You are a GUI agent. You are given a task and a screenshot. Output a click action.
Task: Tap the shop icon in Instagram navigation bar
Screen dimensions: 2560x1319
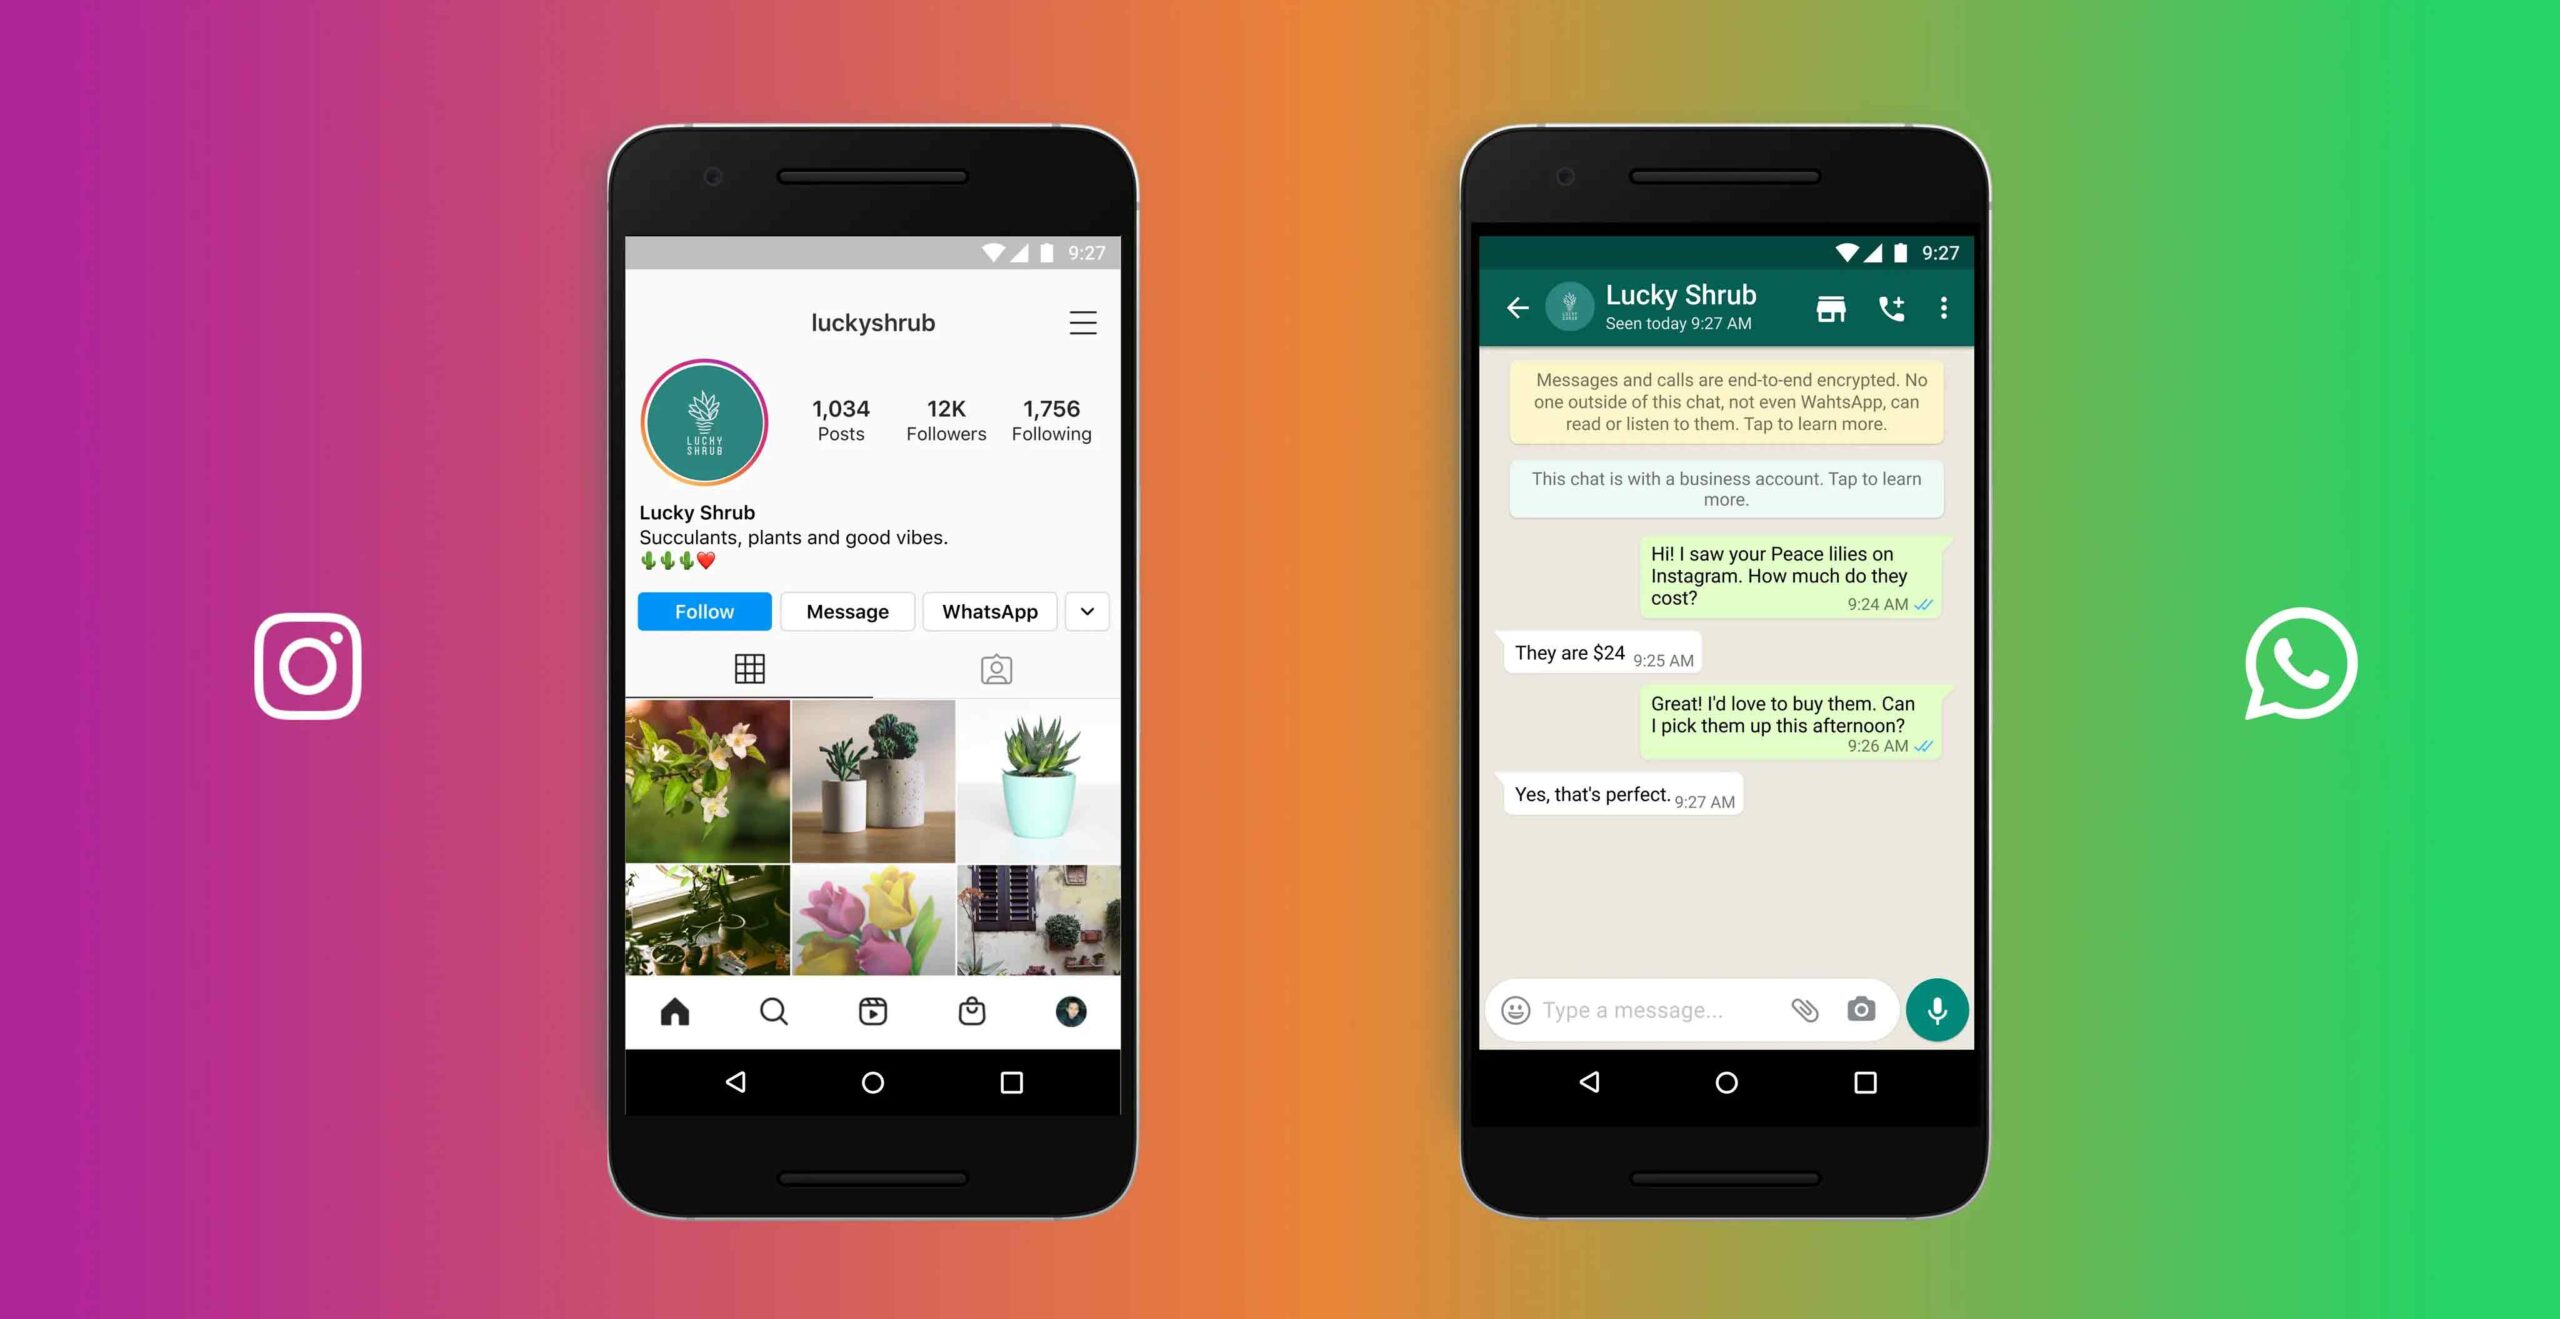[x=971, y=1011]
